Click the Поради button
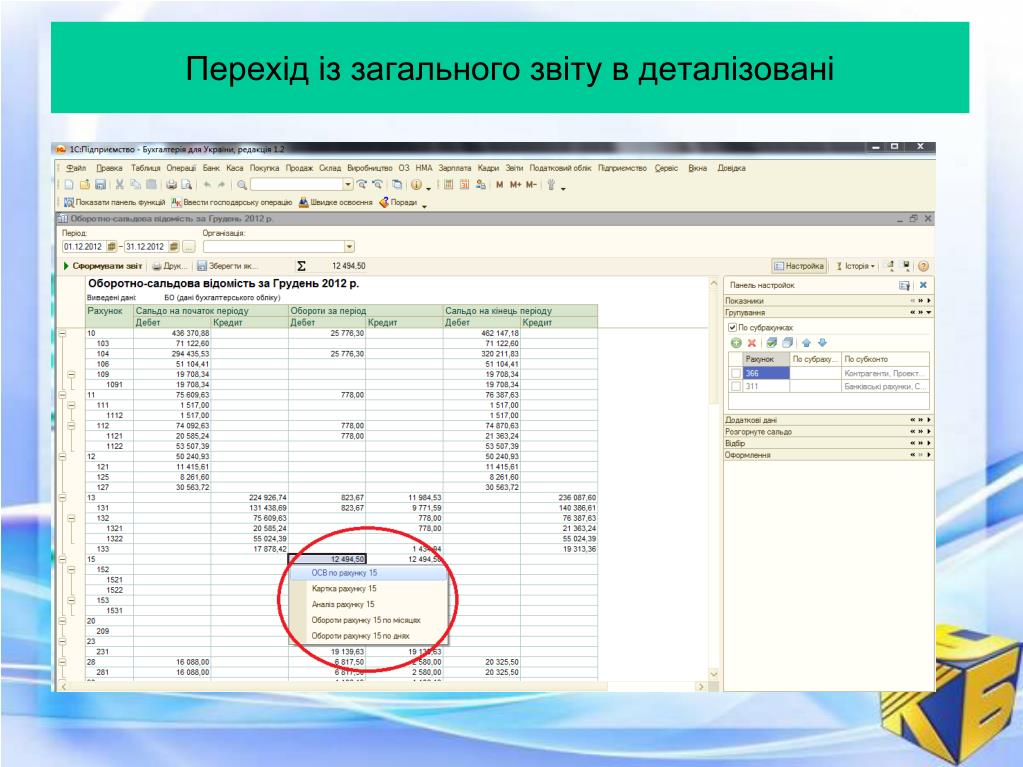Viewport: 1023px width, 767px height. pyautogui.click(x=399, y=203)
